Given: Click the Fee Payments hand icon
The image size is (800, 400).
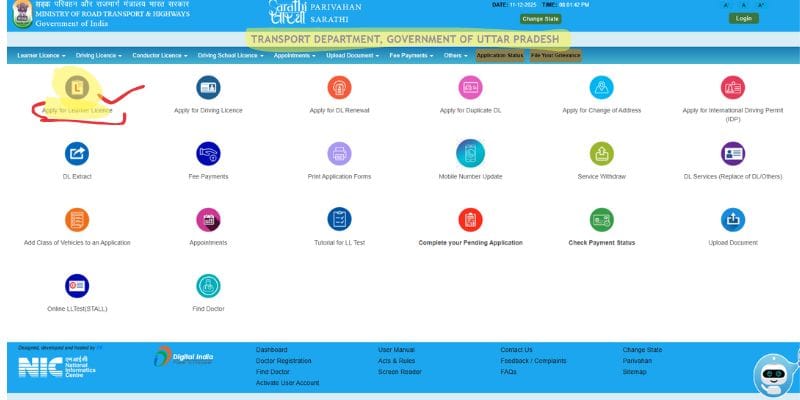Looking at the screenshot, I should click(x=208, y=154).
